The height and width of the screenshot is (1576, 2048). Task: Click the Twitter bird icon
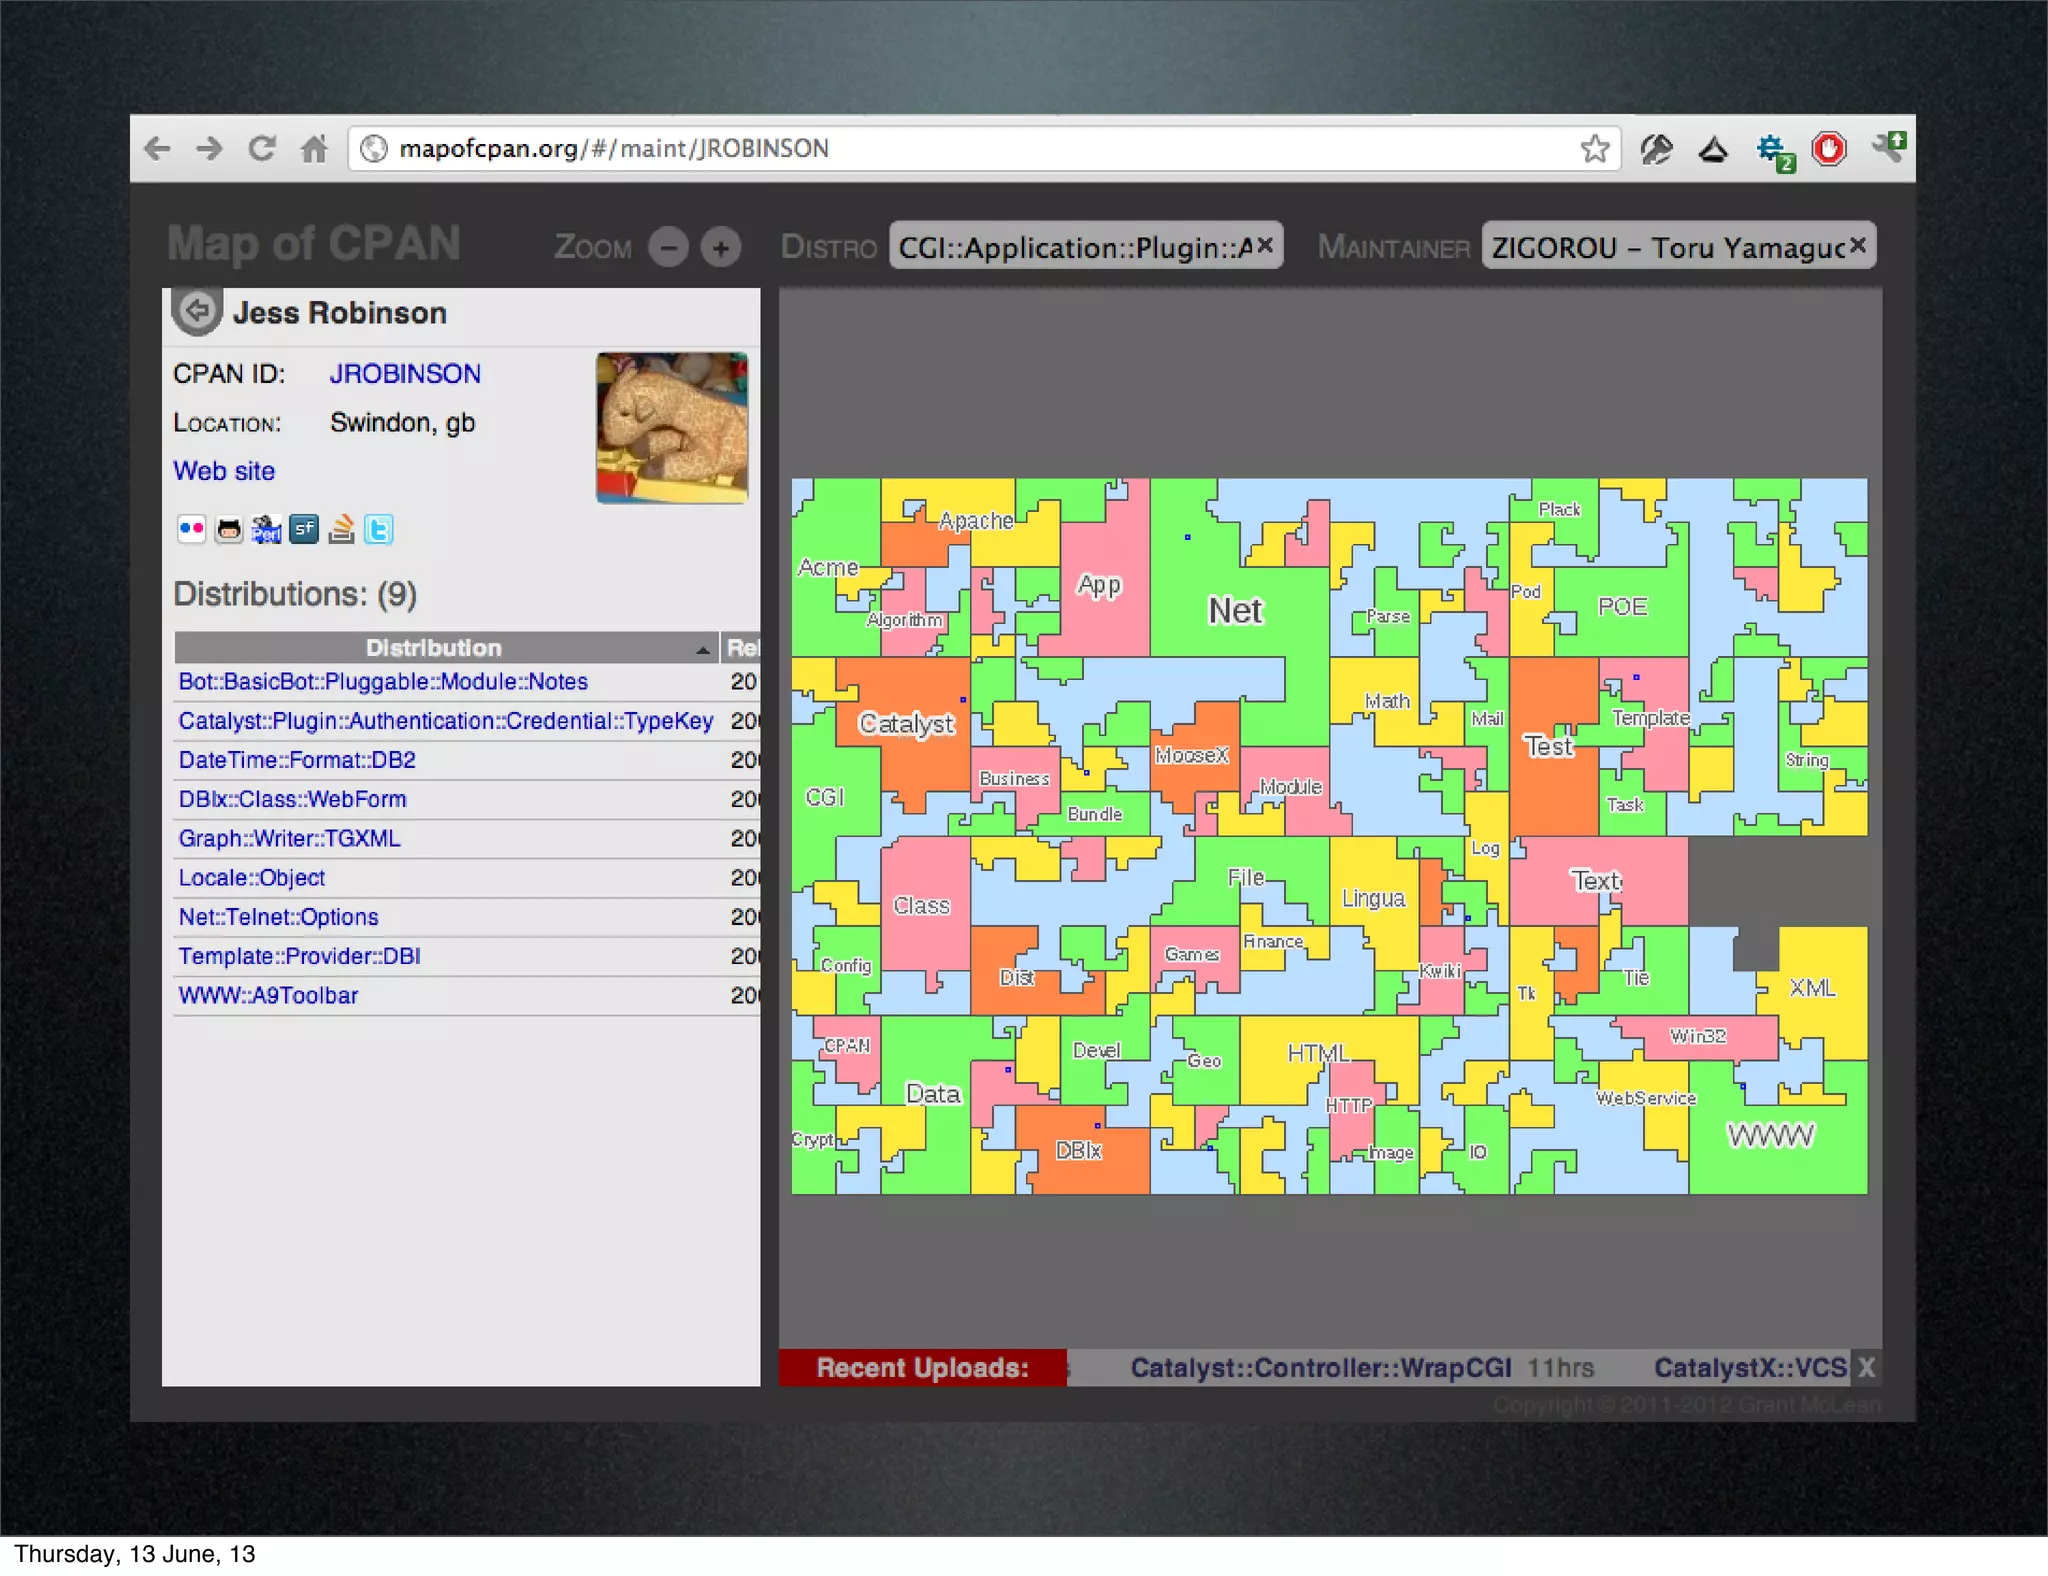[x=378, y=529]
